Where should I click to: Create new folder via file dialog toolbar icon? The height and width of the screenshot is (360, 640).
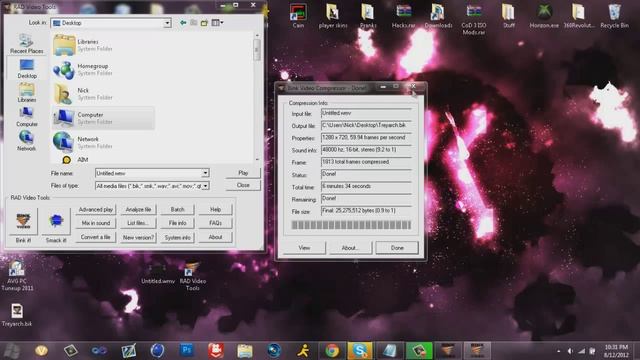pyautogui.click(x=204, y=23)
